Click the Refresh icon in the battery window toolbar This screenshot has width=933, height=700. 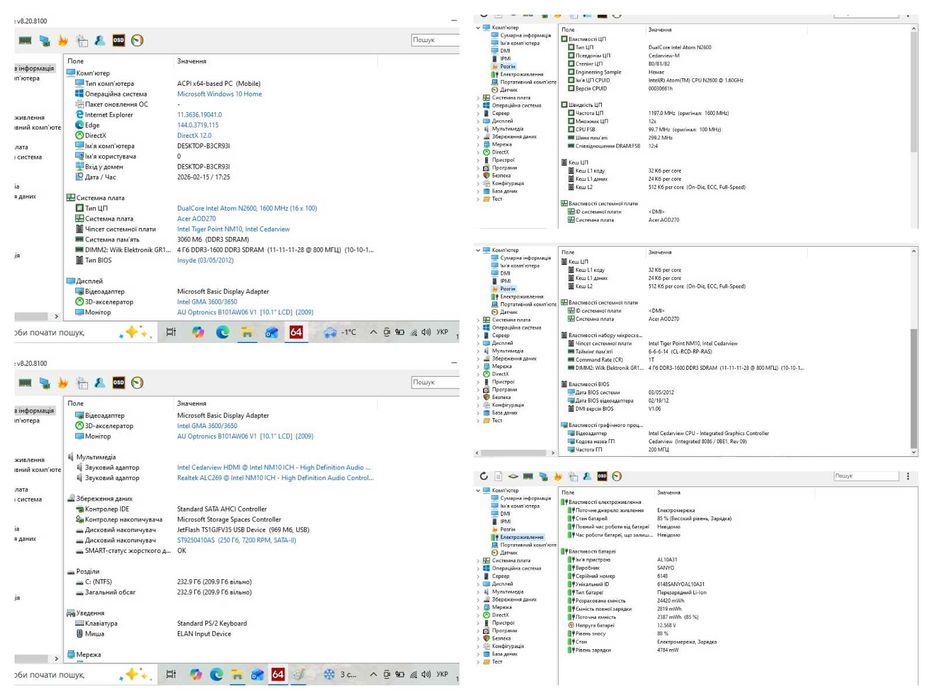pyautogui.click(x=484, y=476)
